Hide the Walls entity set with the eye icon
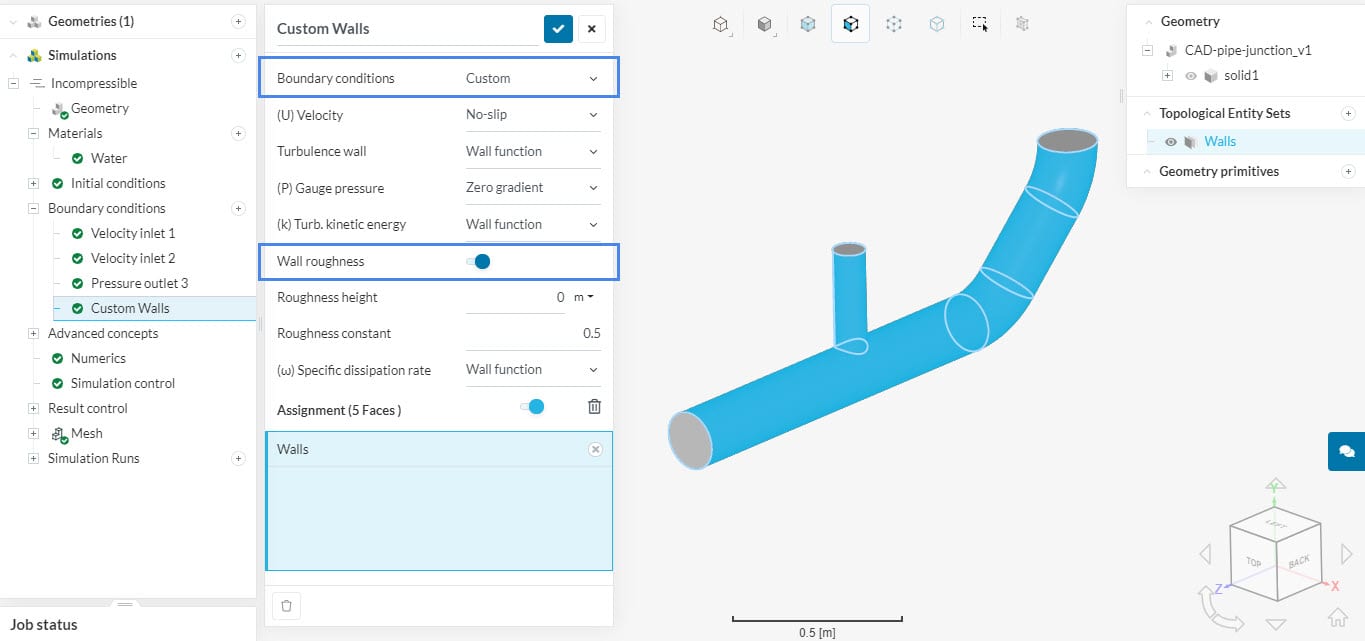This screenshot has height=641, width=1365. tap(1171, 142)
